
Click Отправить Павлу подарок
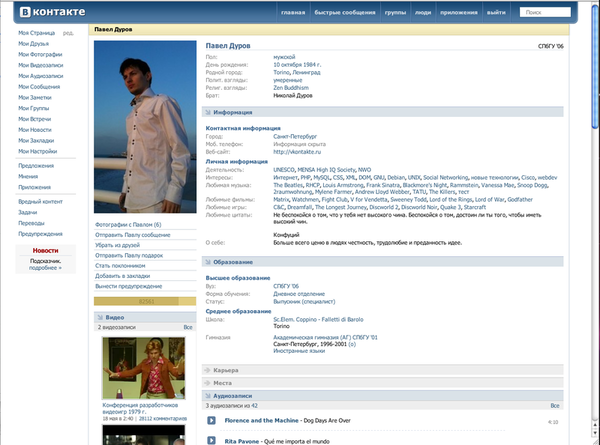tap(129, 255)
